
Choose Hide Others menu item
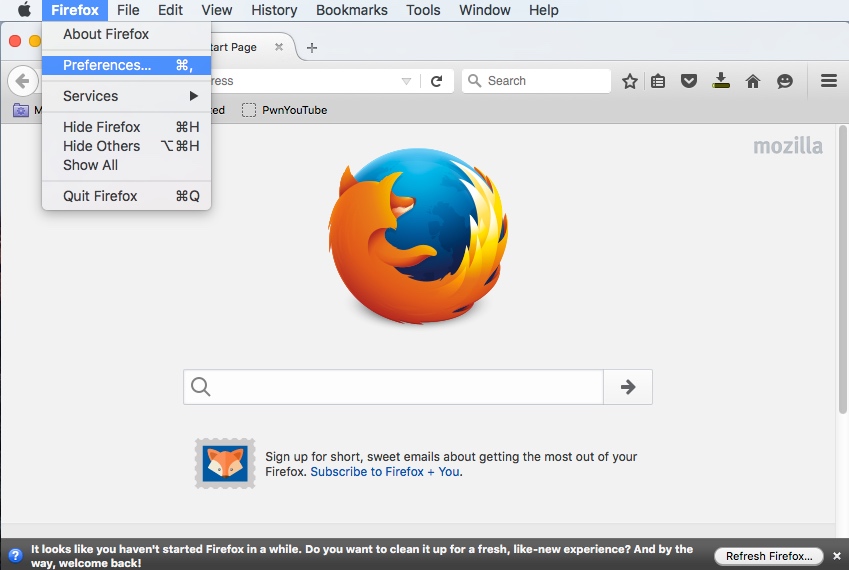(126, 146)
